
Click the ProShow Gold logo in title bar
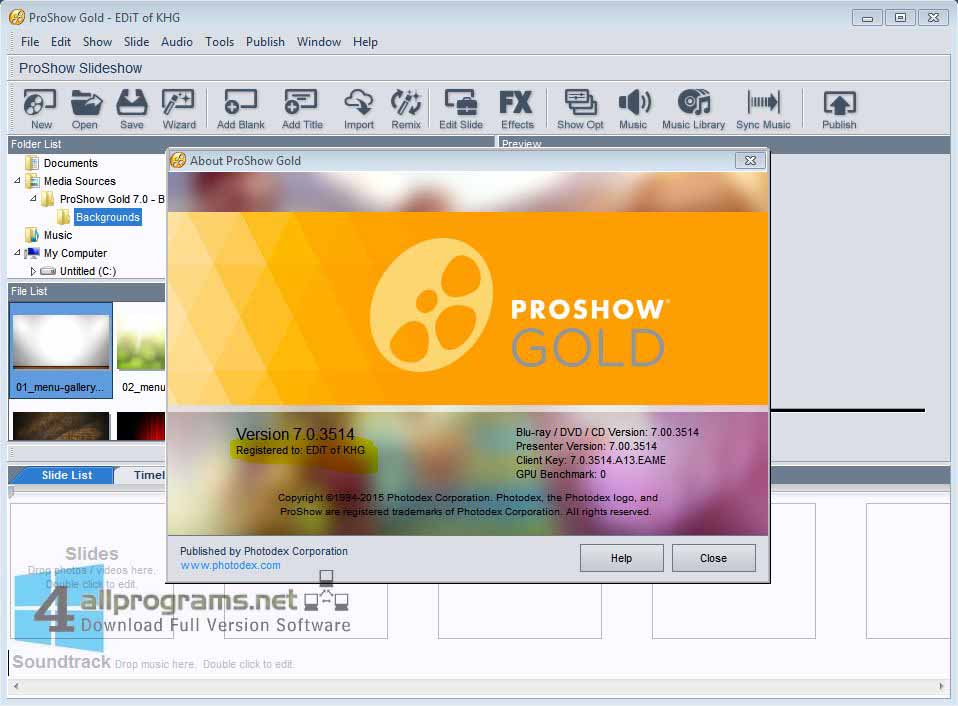point(17,17)
